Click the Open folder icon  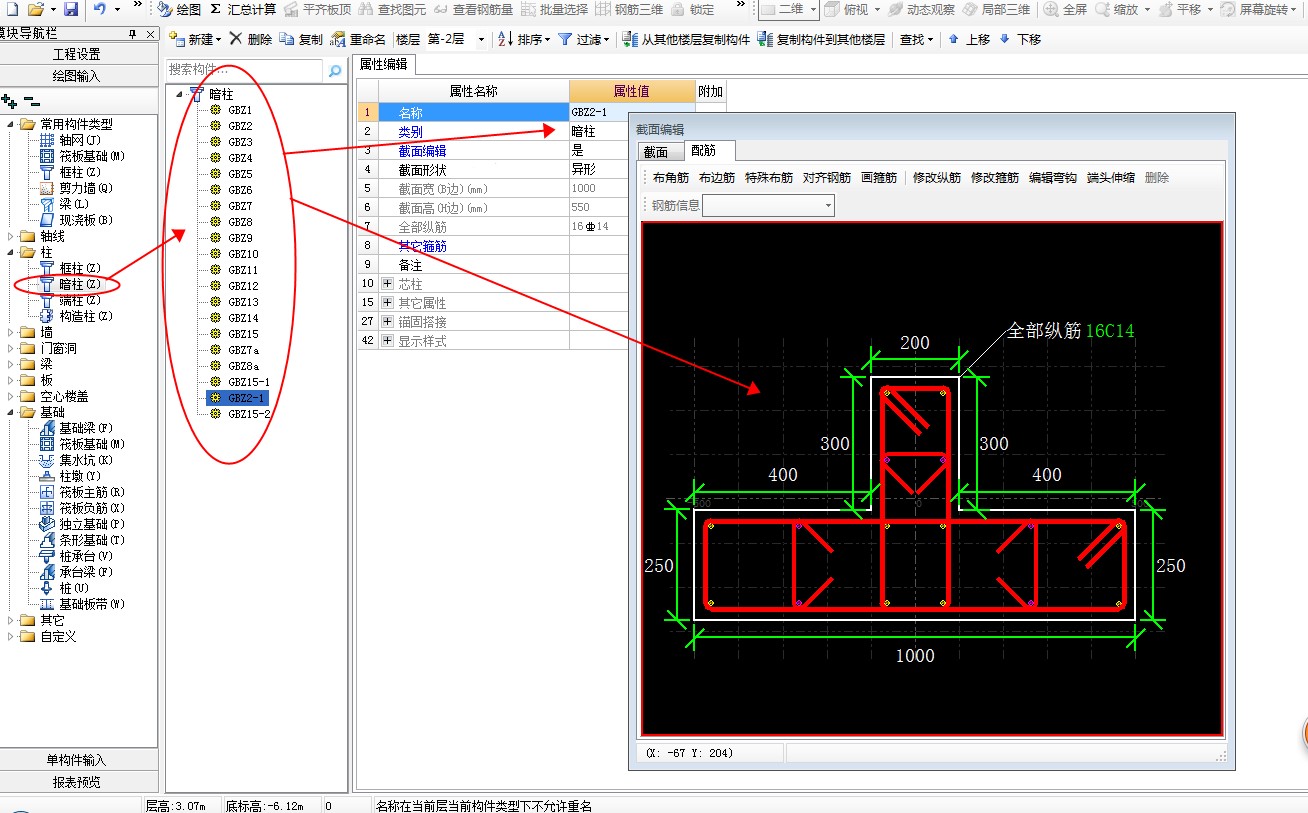point(35,9)
